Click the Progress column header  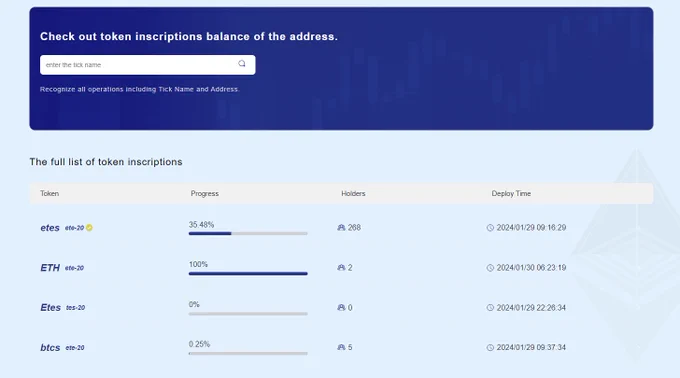coord(205,193)
